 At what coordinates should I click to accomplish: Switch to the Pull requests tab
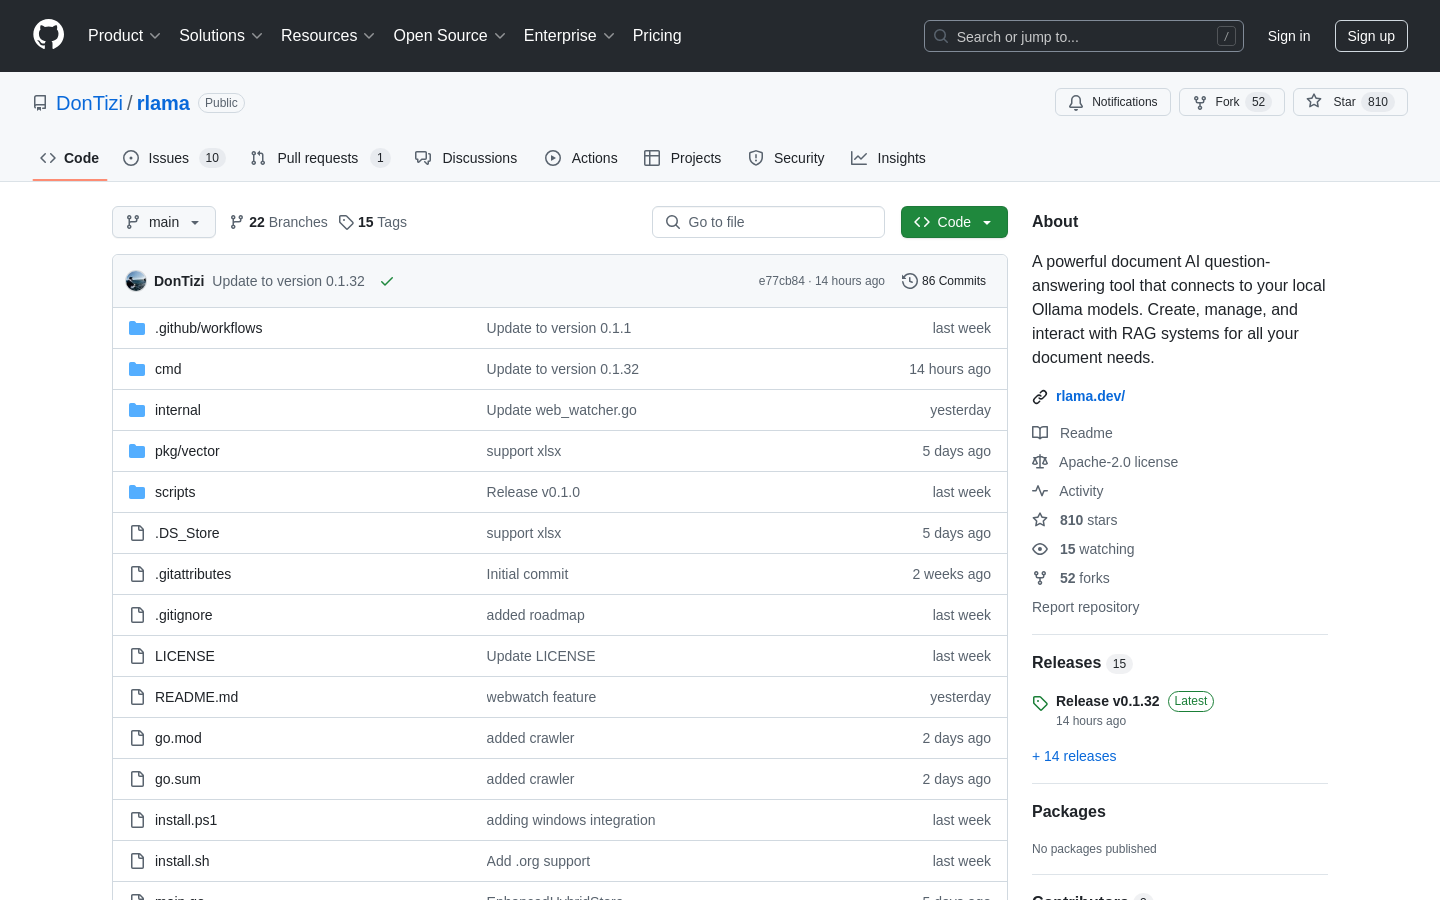coord(319,158)
